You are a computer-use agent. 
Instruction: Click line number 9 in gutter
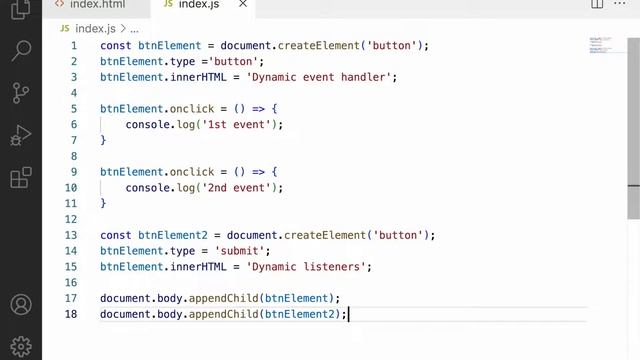pyautogui.click(x=74, y=172)
